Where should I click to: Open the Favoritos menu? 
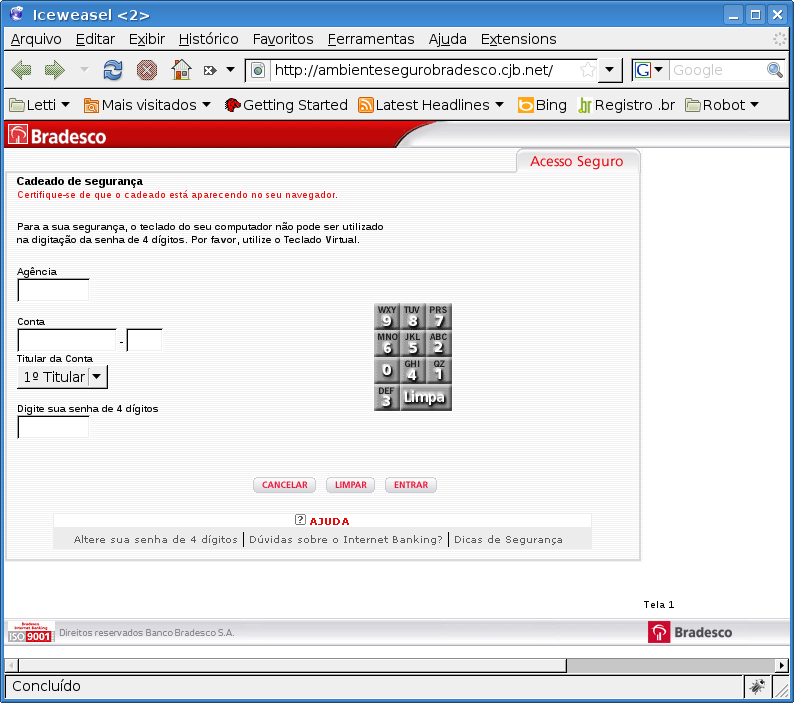283,39
